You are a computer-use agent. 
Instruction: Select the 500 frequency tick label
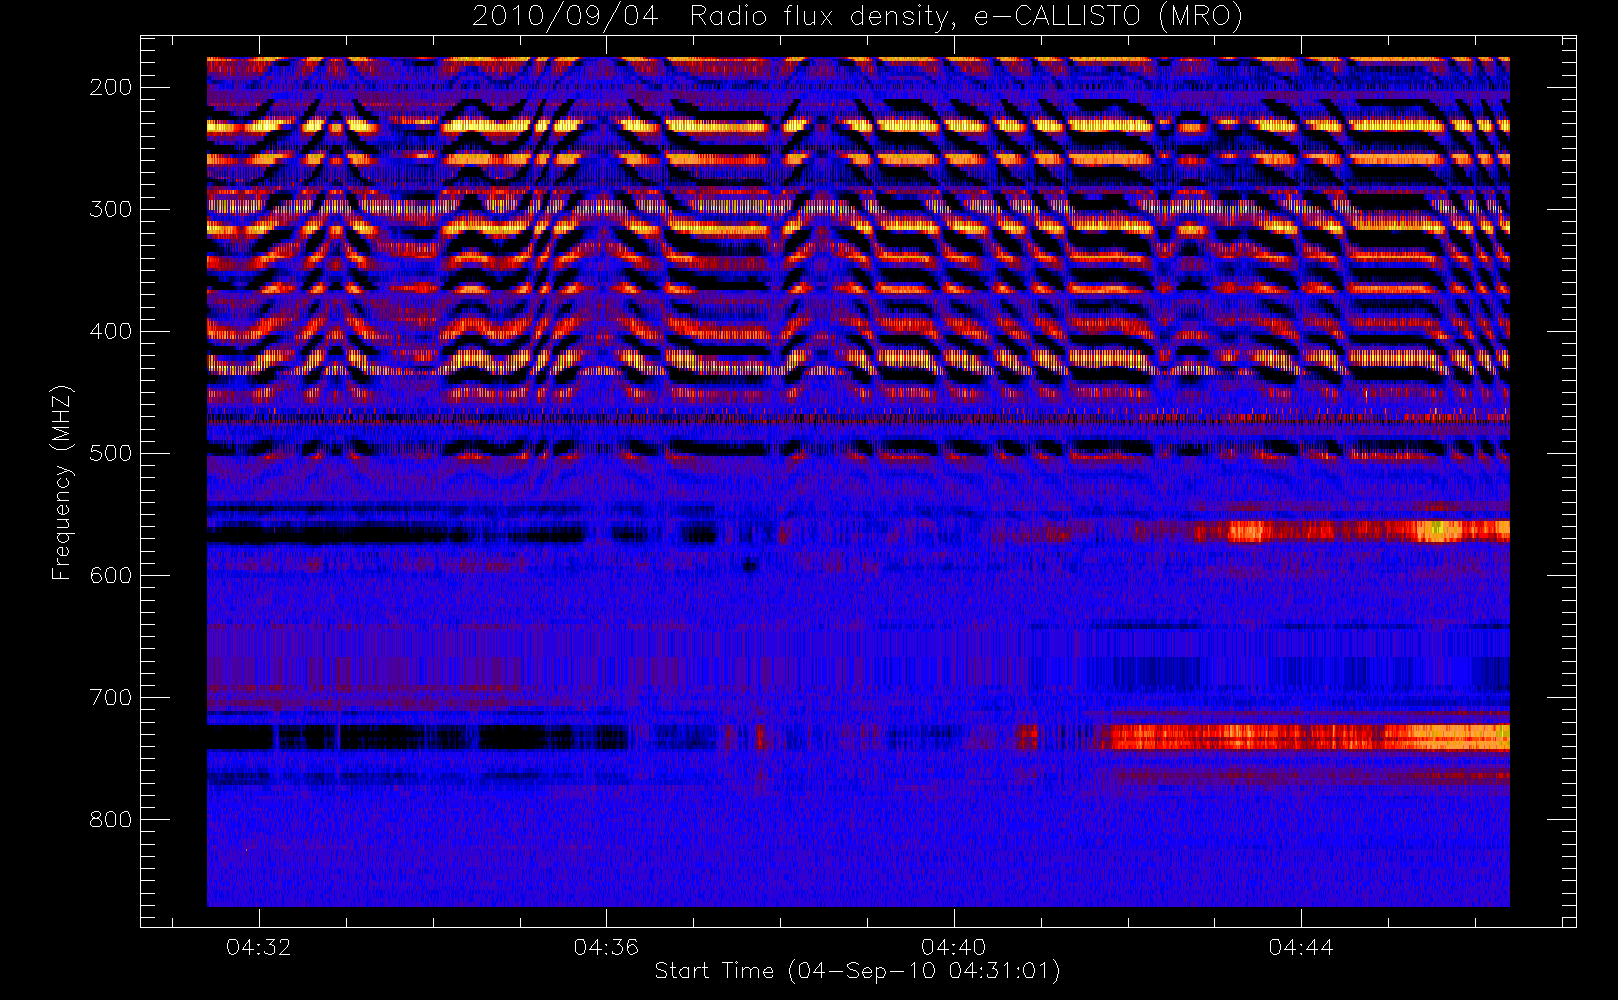(111, 453)
